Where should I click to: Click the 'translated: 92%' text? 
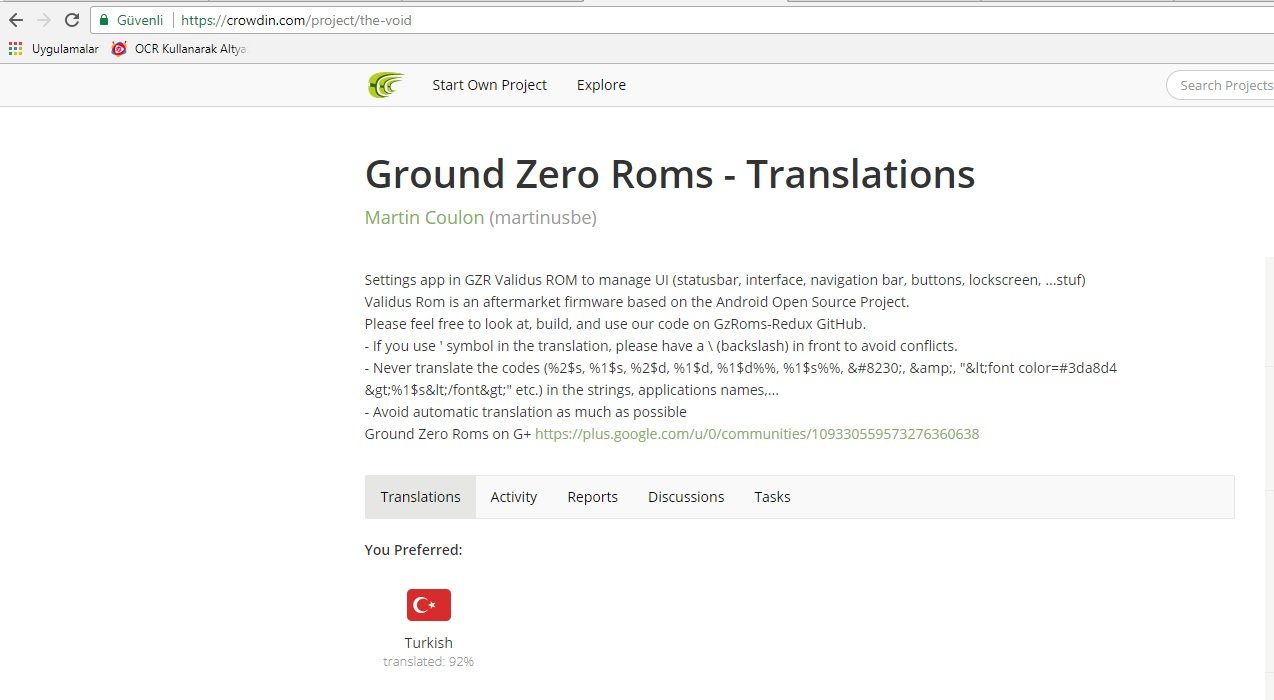click(429, 662)
